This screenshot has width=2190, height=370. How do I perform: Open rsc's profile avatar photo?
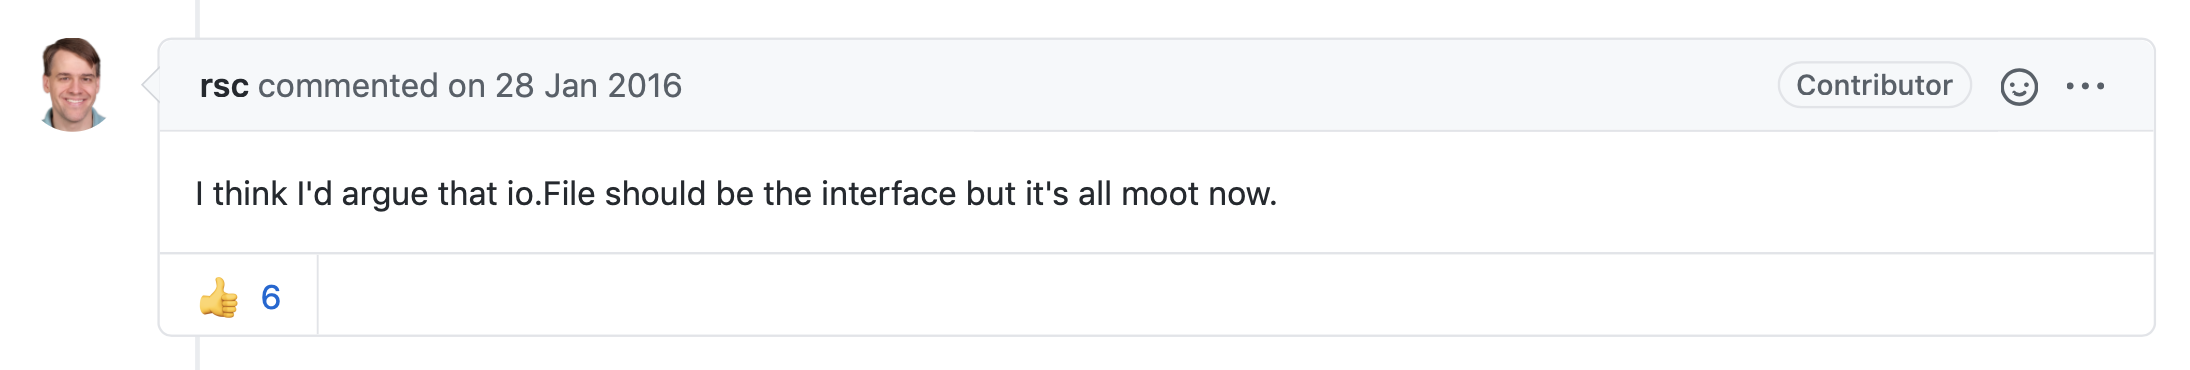72,85
